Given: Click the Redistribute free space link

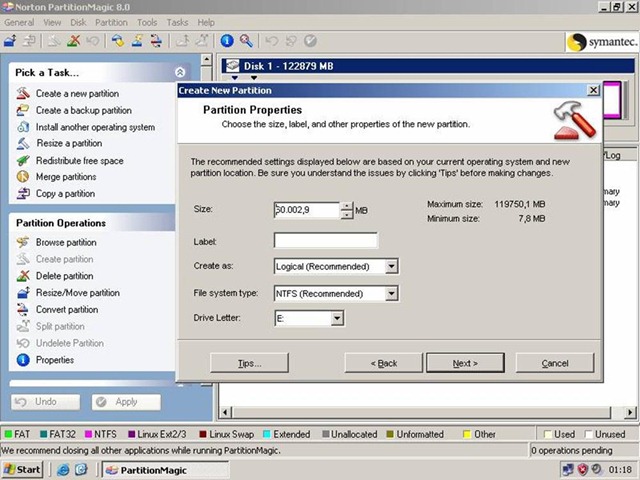Looking at the screenshot, I should tap(80, 160).
